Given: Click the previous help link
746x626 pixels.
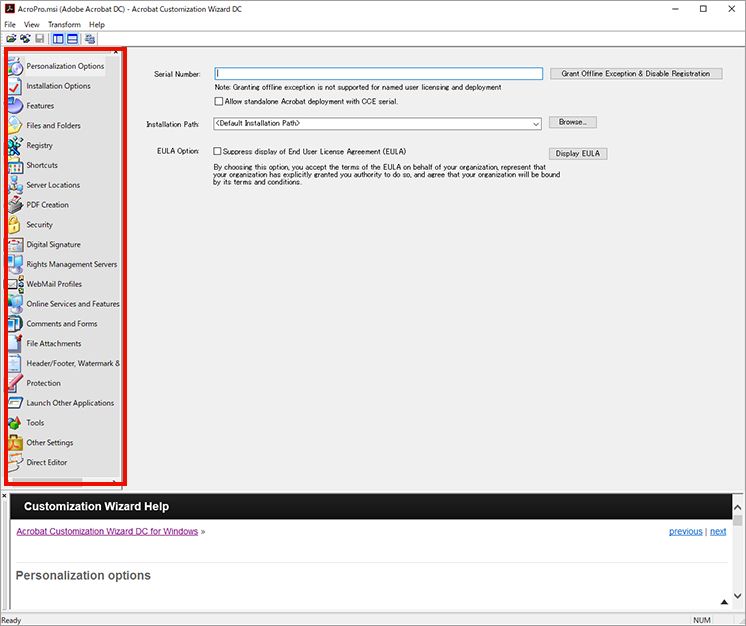Looking at the screenshot, I should click(x=686, y=531).
